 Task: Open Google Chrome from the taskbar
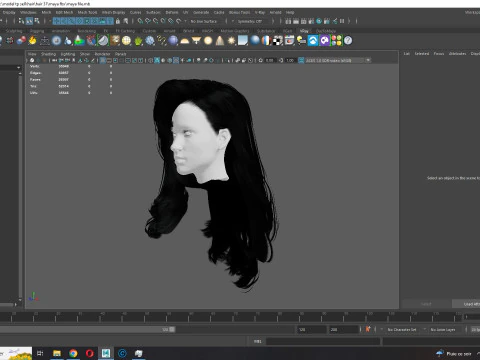point(73,353)
